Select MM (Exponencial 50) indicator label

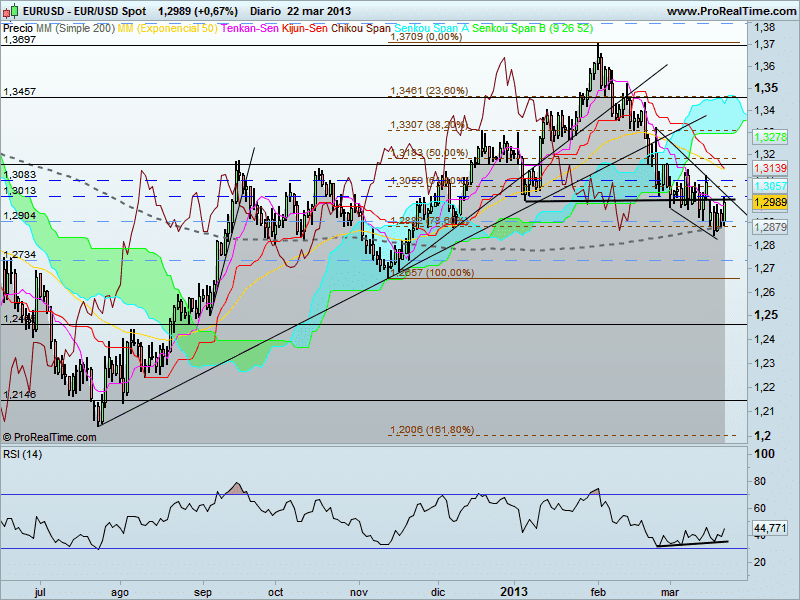click(167, 29)
